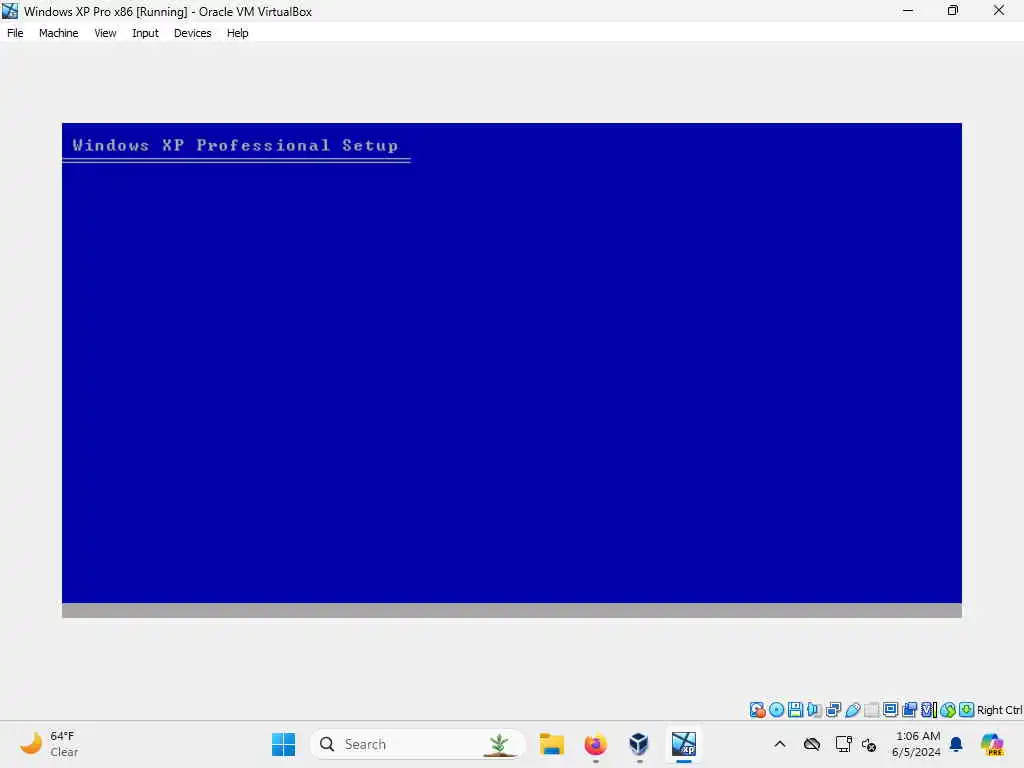Click the shared folders status icon

(x=871, y=710)
